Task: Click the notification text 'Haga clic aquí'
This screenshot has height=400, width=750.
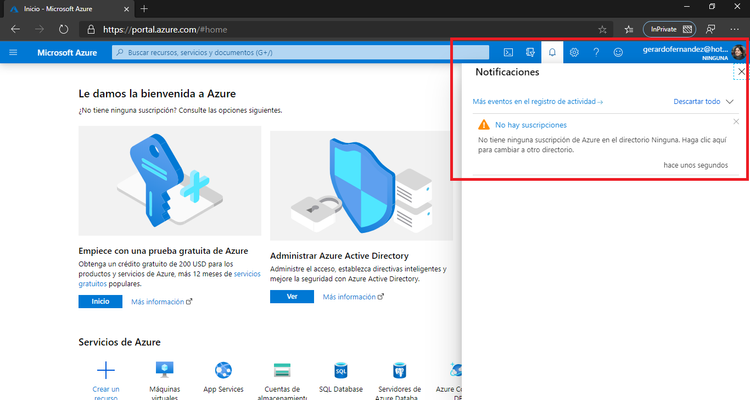Action: coord(705,140)
